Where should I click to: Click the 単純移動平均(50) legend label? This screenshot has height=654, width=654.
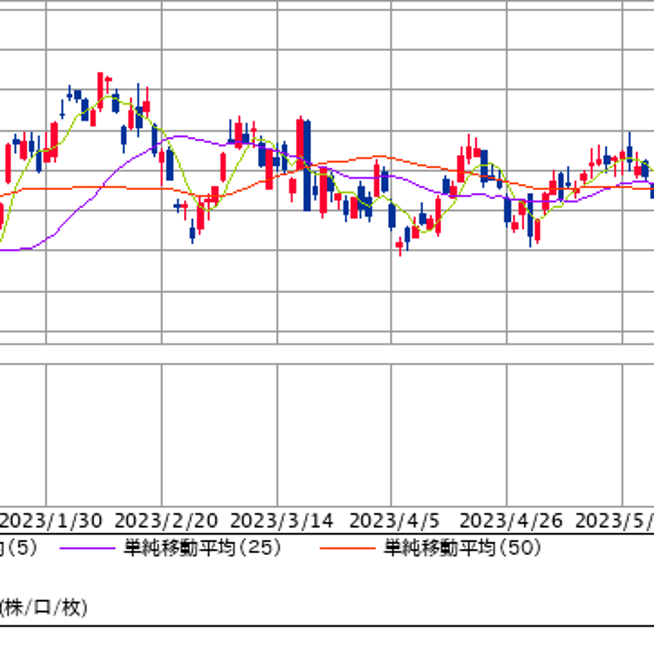click(462, 548)
